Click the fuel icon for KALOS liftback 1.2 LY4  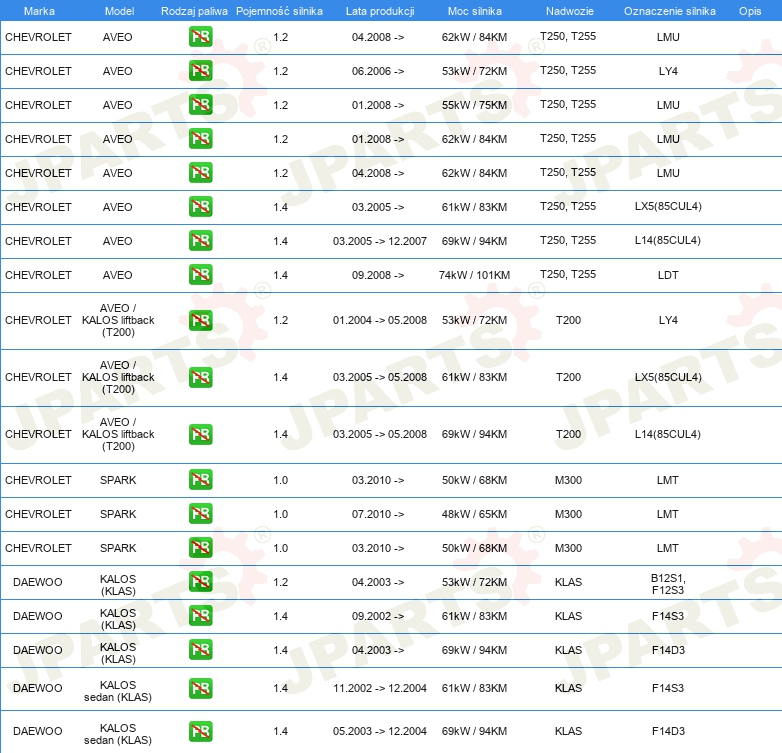tap(200, 320)
